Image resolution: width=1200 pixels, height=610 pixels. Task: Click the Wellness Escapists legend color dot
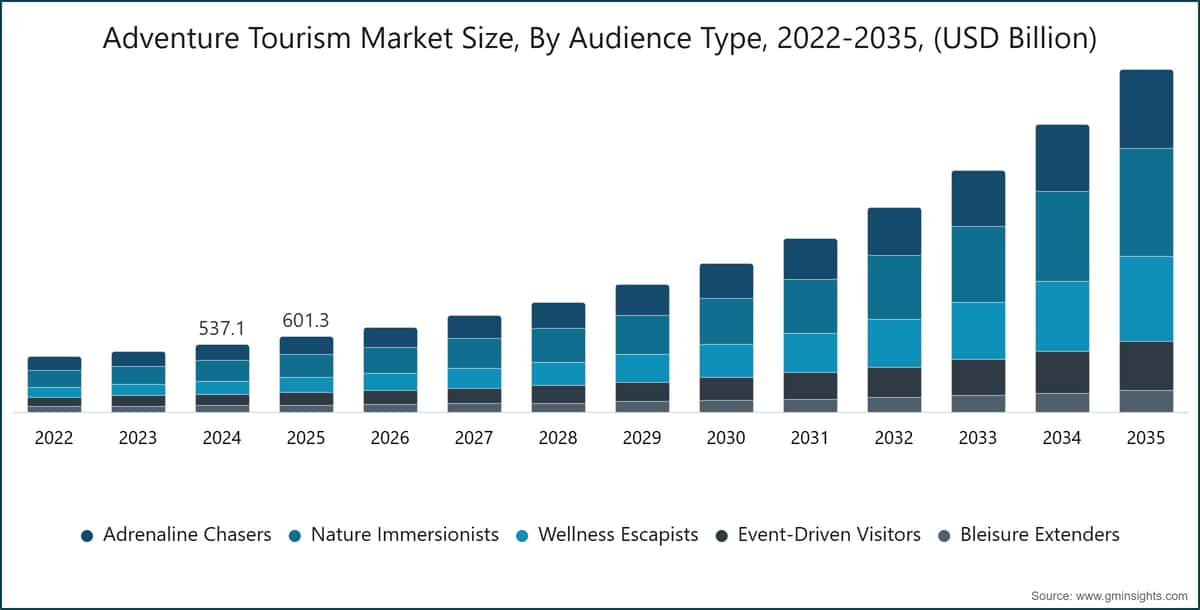pos(523,536)
